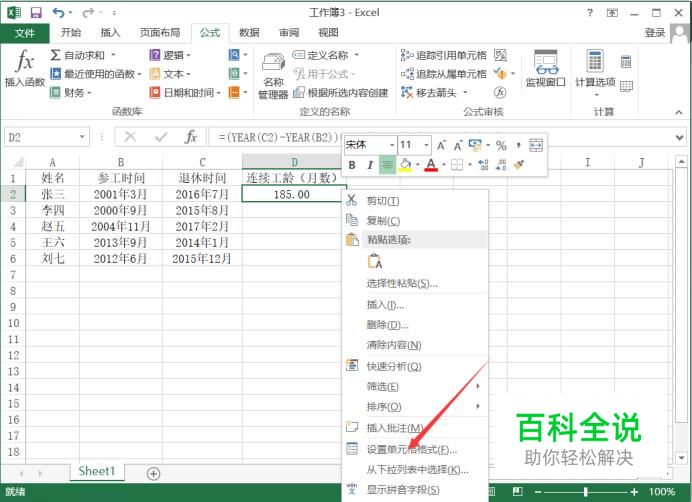Open Financial functions category
The height and width of the screenshot is (502, 692).
click(71, 92)
